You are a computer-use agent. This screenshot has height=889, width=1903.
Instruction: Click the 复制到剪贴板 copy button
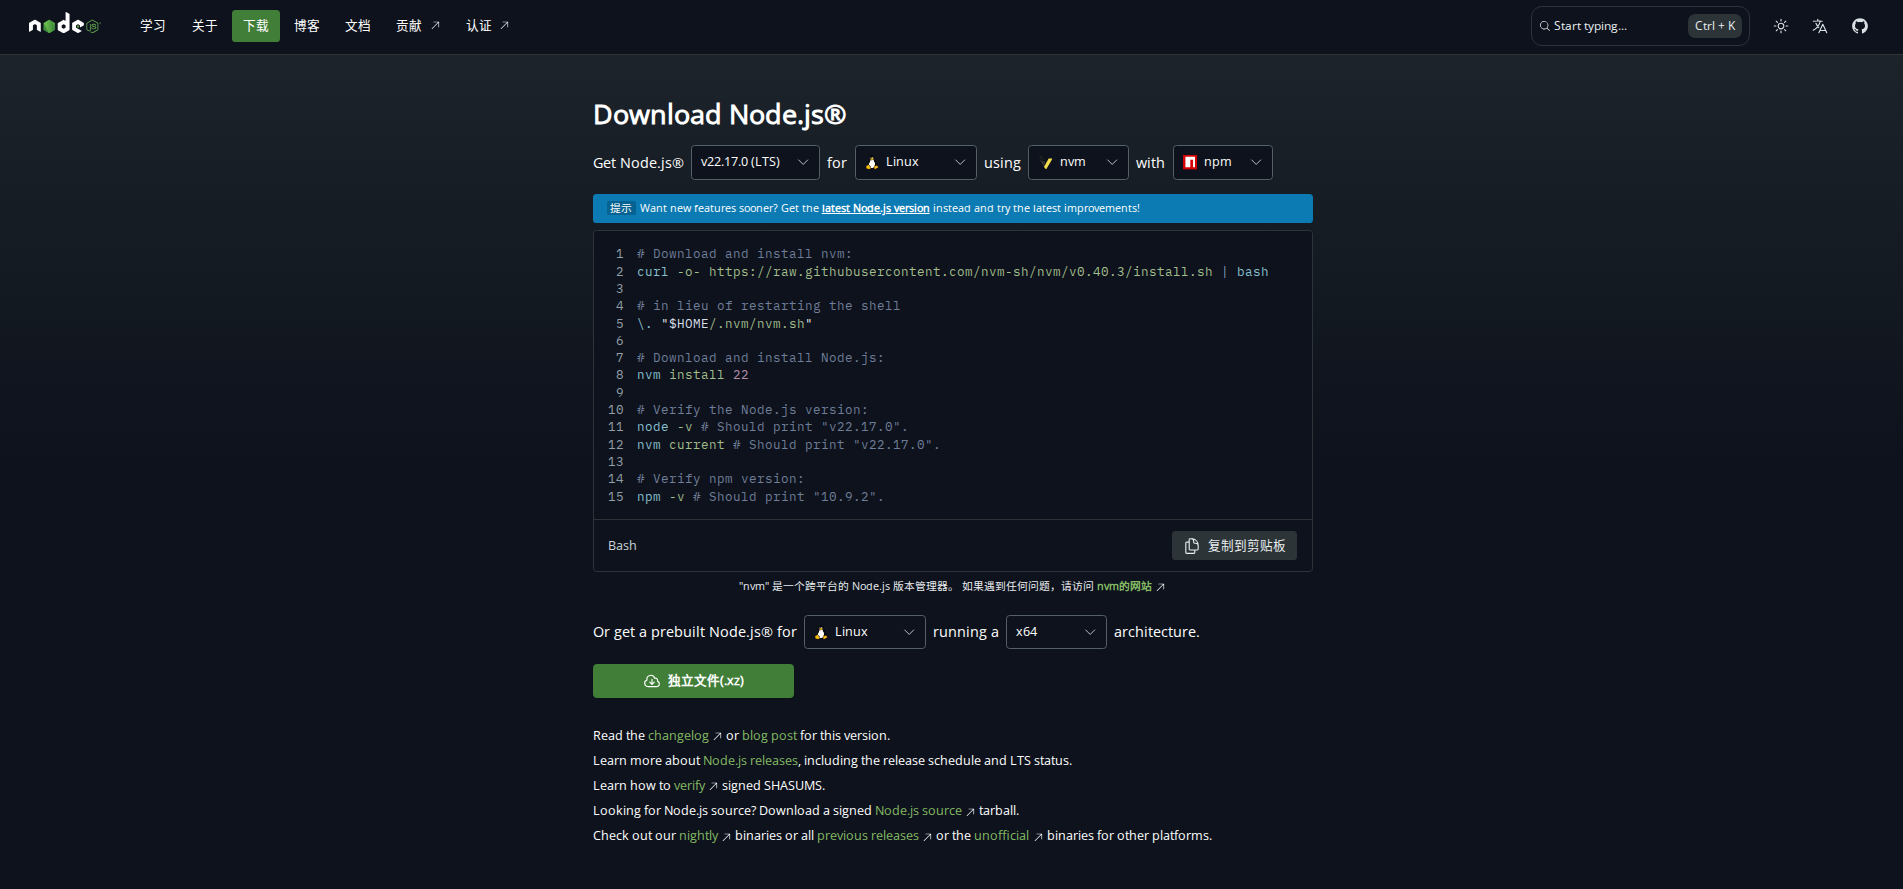(x=1234, y=546)
